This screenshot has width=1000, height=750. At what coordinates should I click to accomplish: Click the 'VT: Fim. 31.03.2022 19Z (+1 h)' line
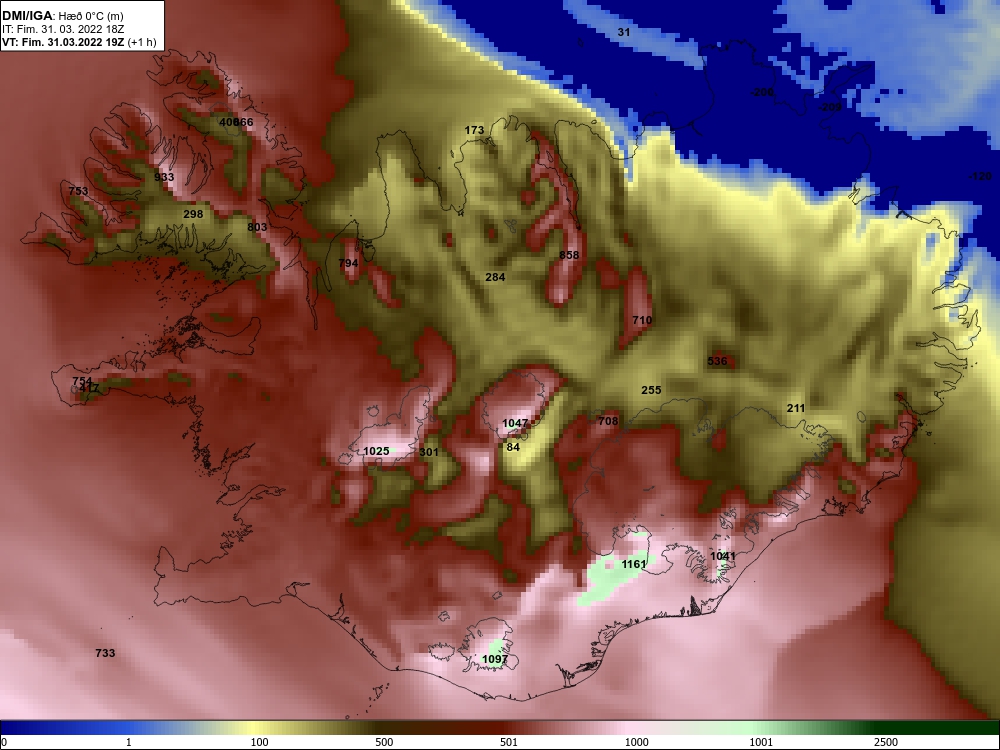[78, 42]
